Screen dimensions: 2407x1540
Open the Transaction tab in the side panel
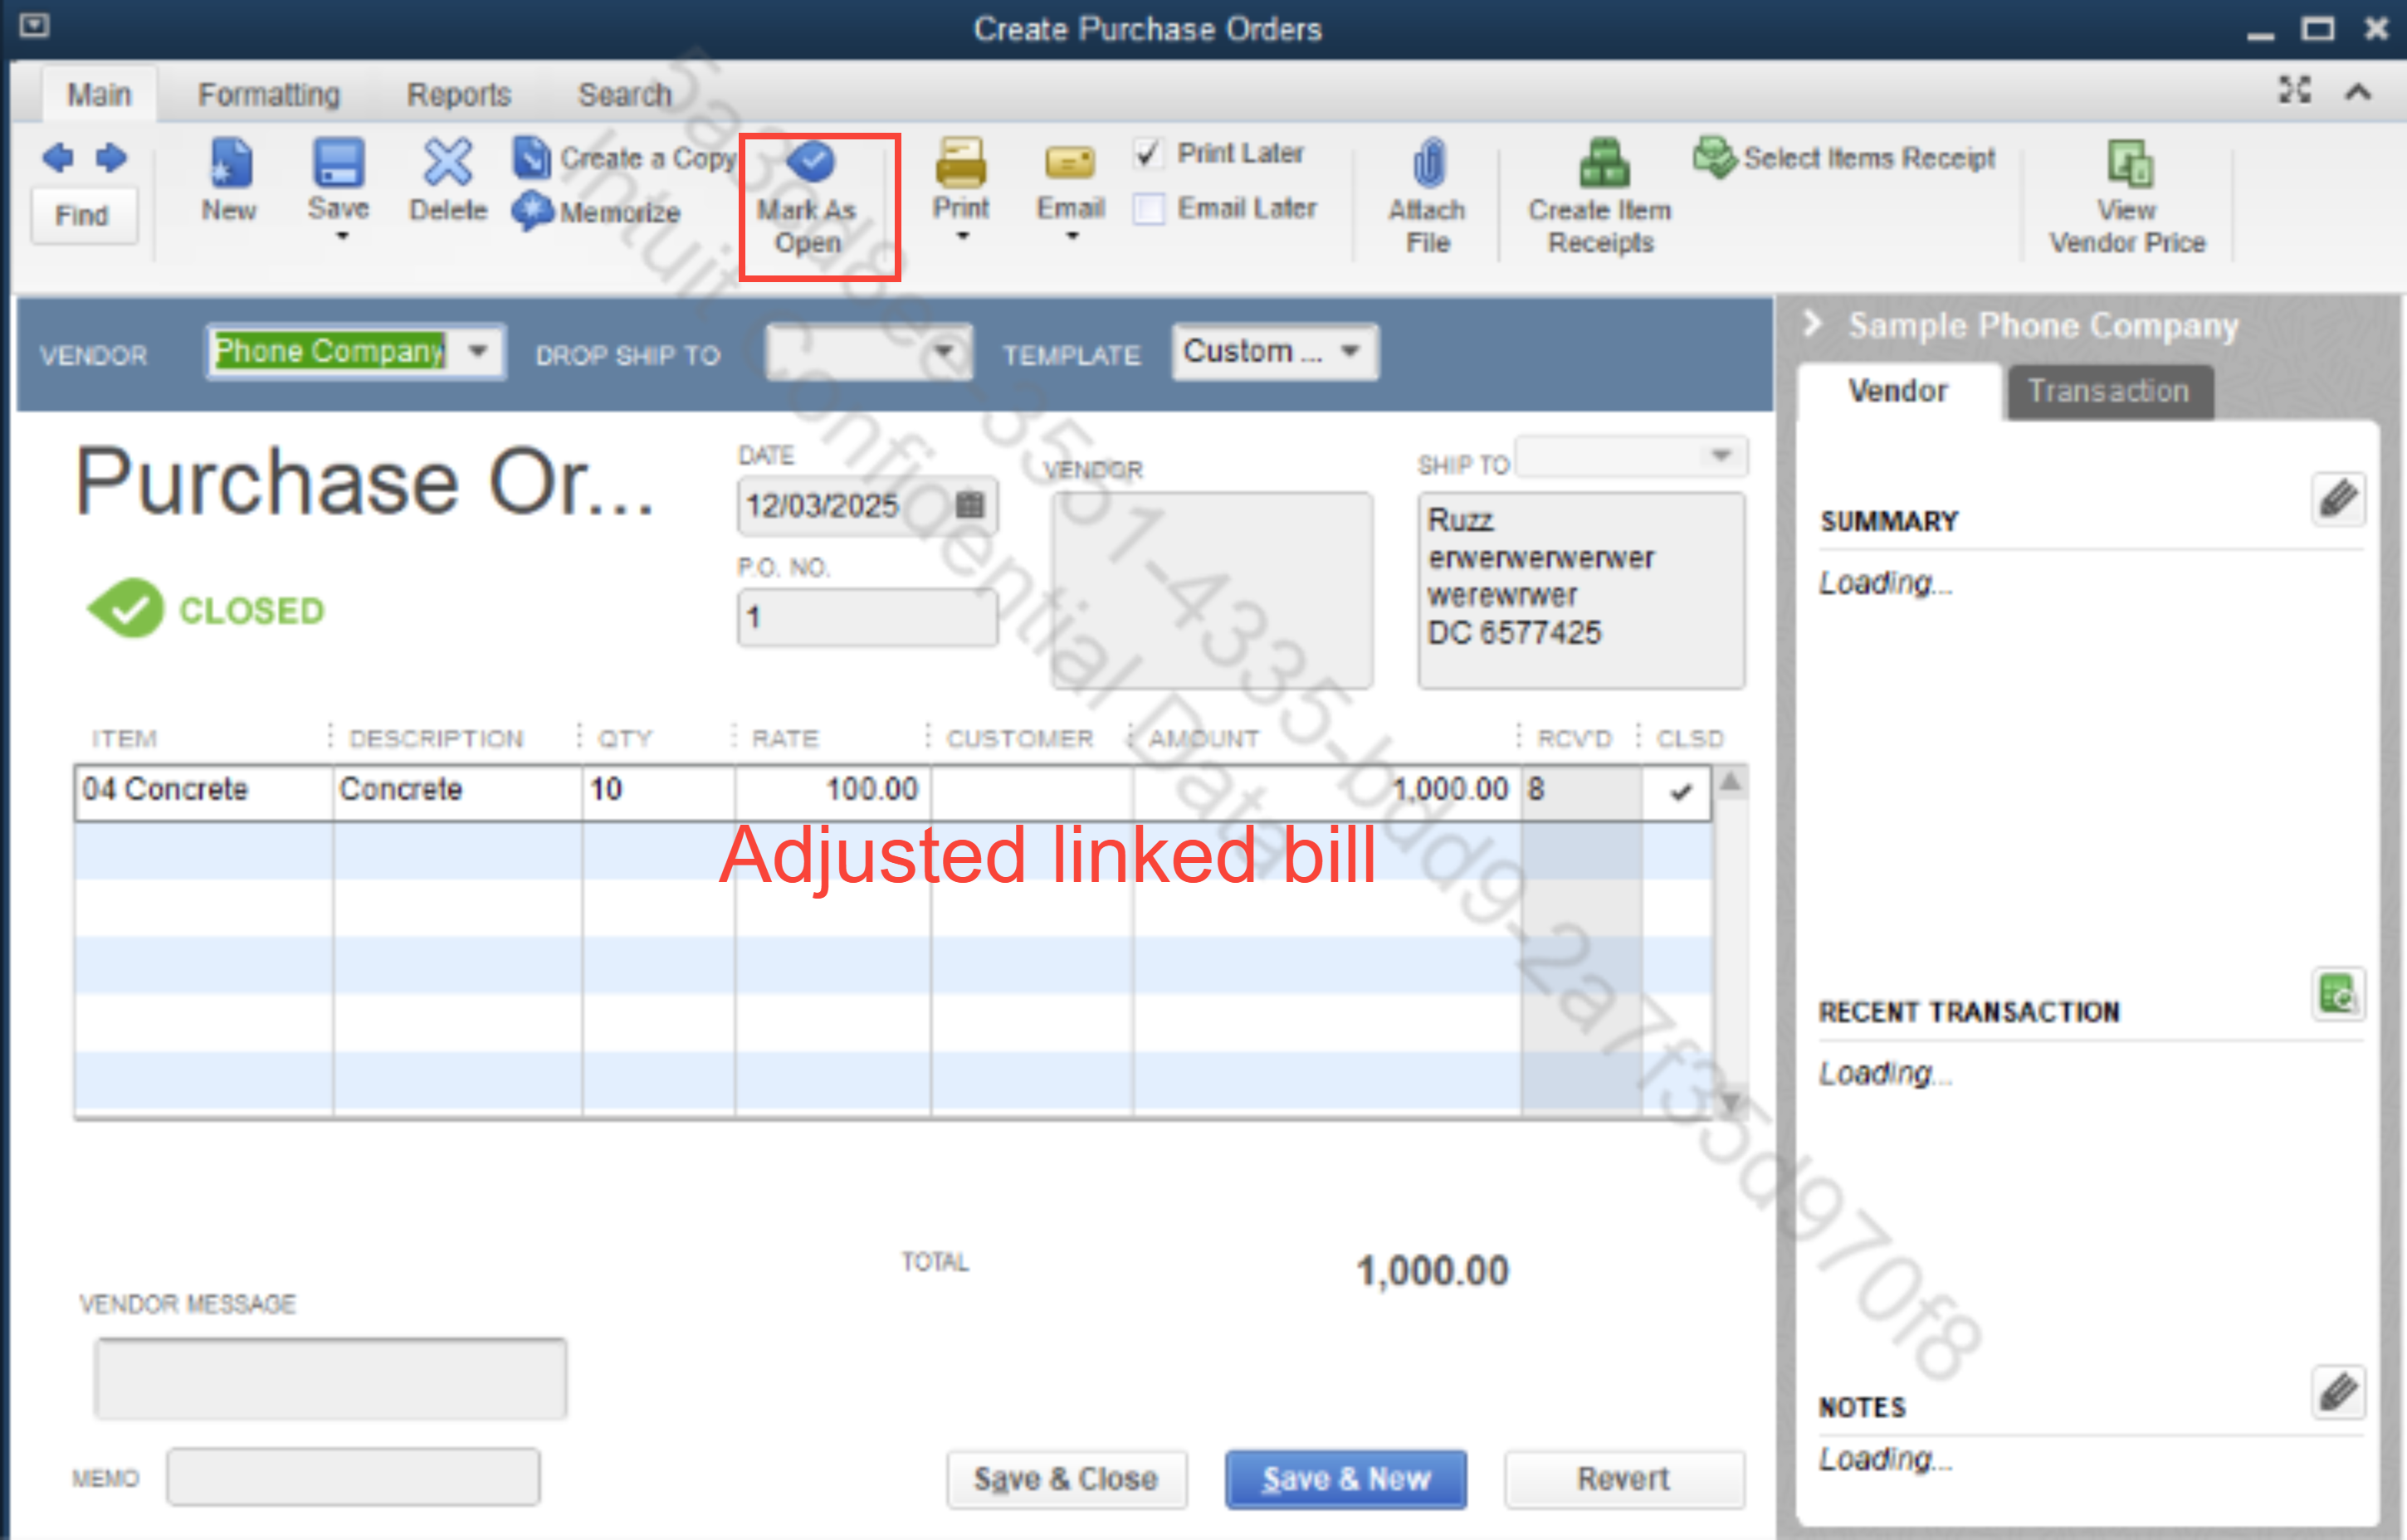pos(2108,391)
